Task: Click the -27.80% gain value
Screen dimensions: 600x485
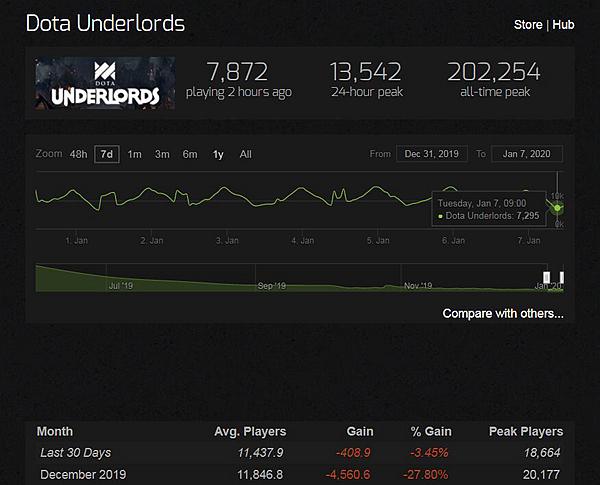Action: coord(425,475)
